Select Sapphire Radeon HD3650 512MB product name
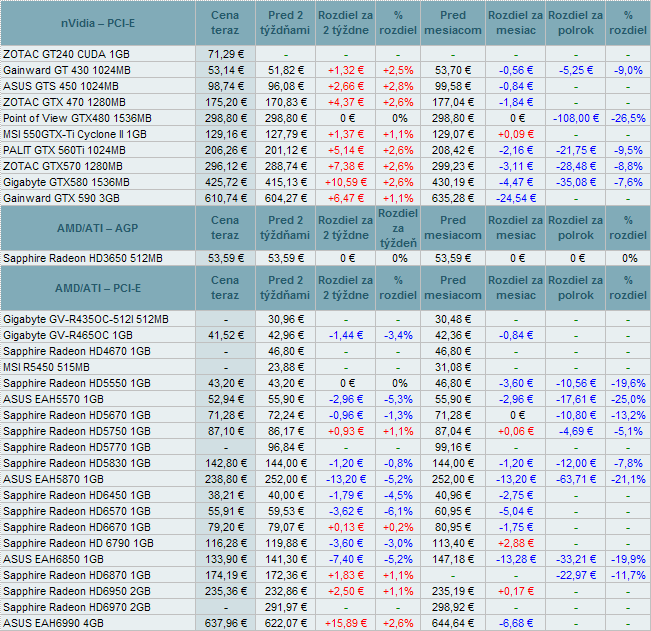Viewport: 651px width, 631px height. (83, 258)
